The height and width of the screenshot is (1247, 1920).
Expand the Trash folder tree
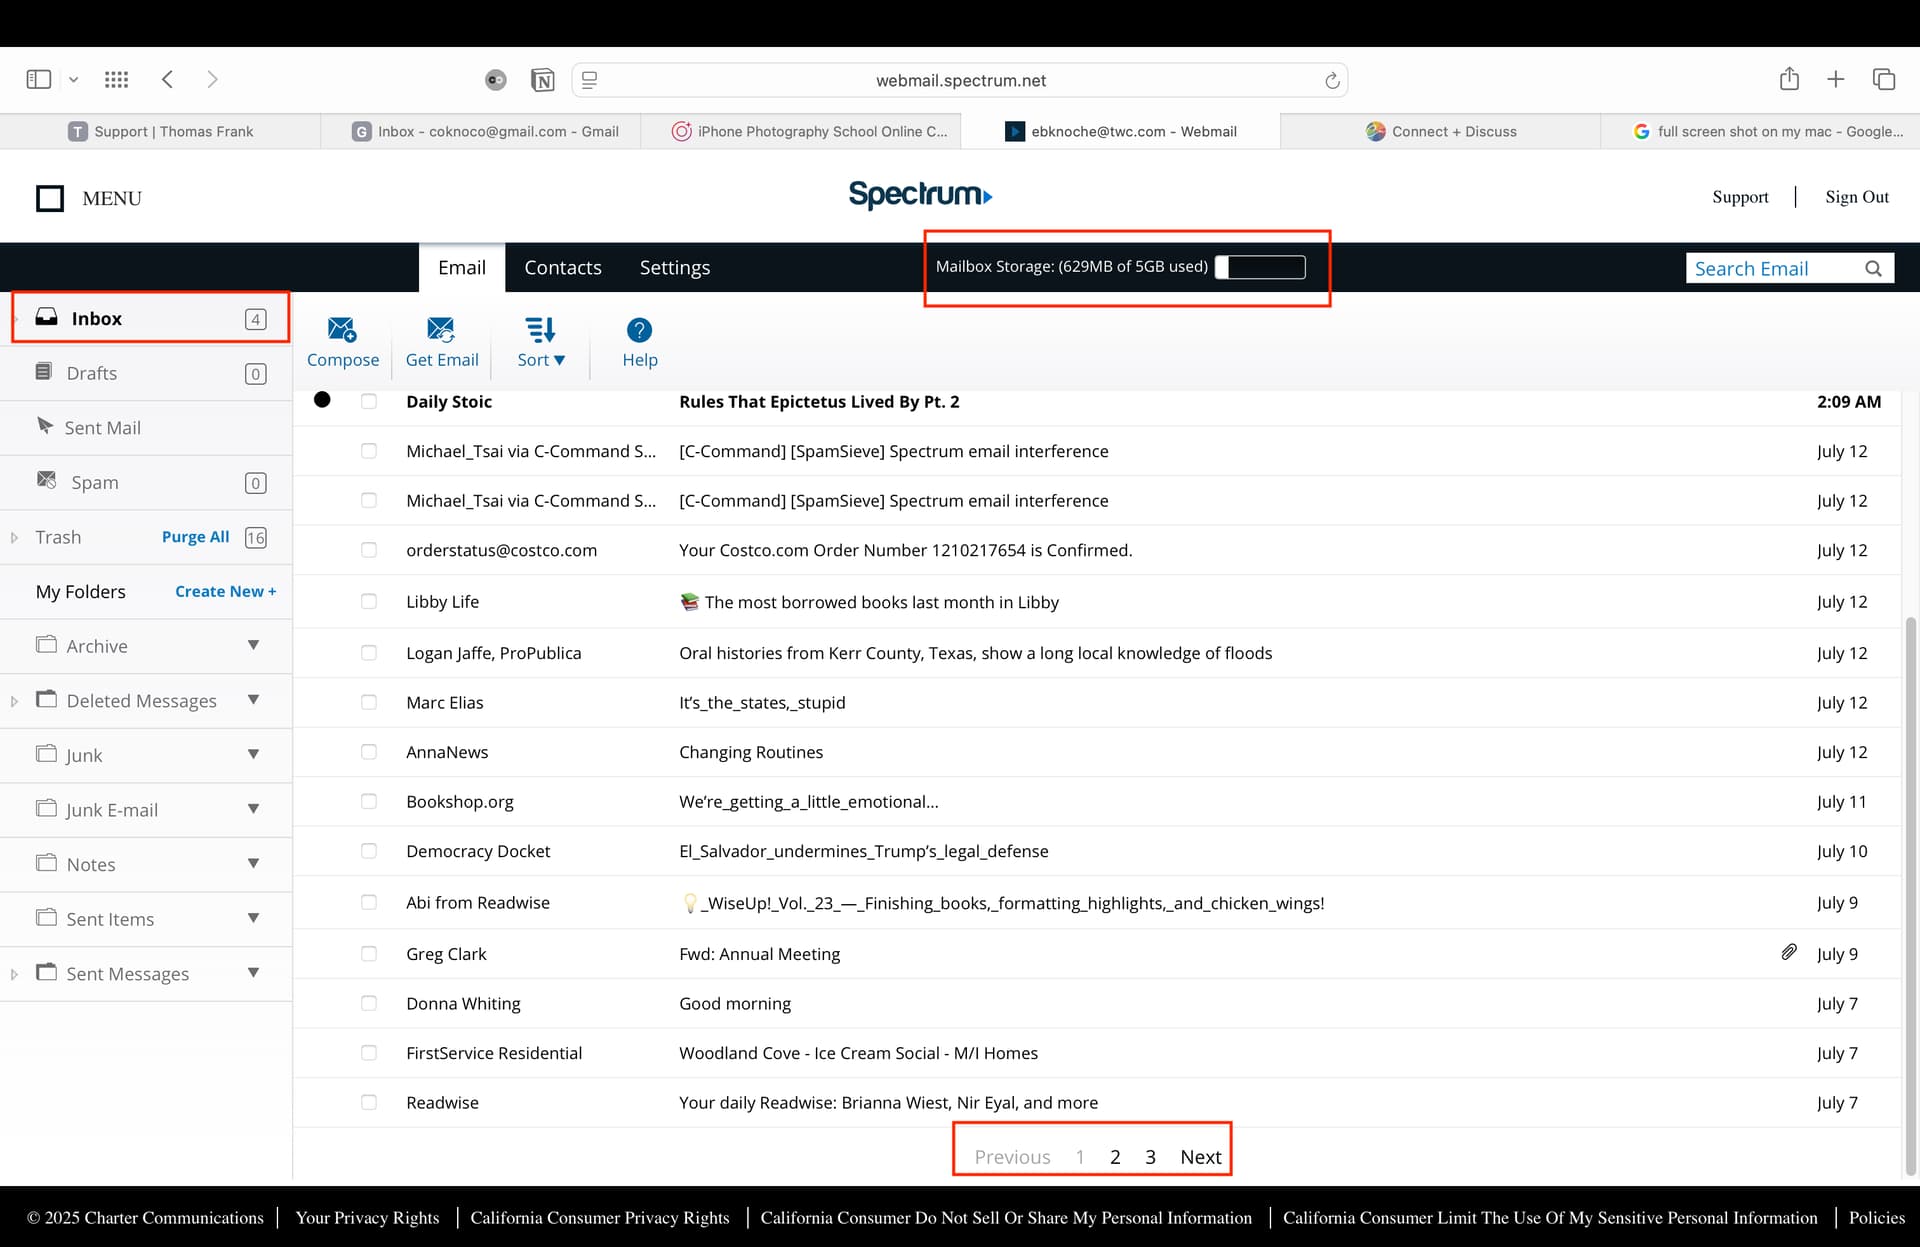coord(14,537)
